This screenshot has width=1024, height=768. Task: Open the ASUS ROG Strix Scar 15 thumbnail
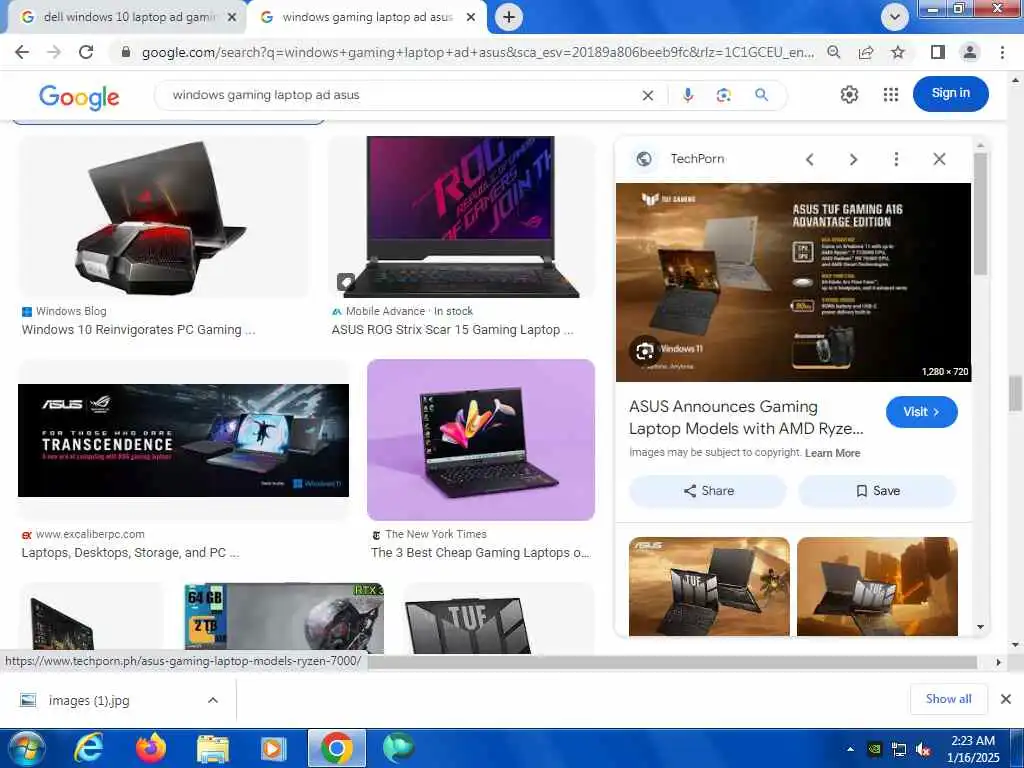coord(462,216)
